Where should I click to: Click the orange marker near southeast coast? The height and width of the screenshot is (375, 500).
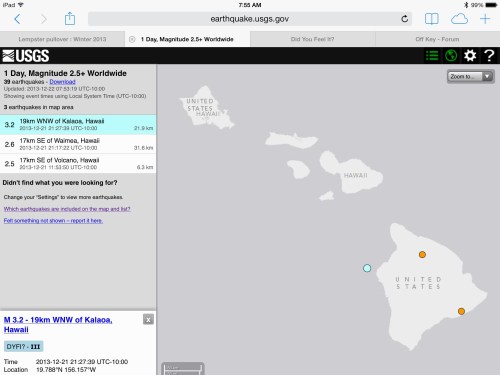(x=461, y=311)
